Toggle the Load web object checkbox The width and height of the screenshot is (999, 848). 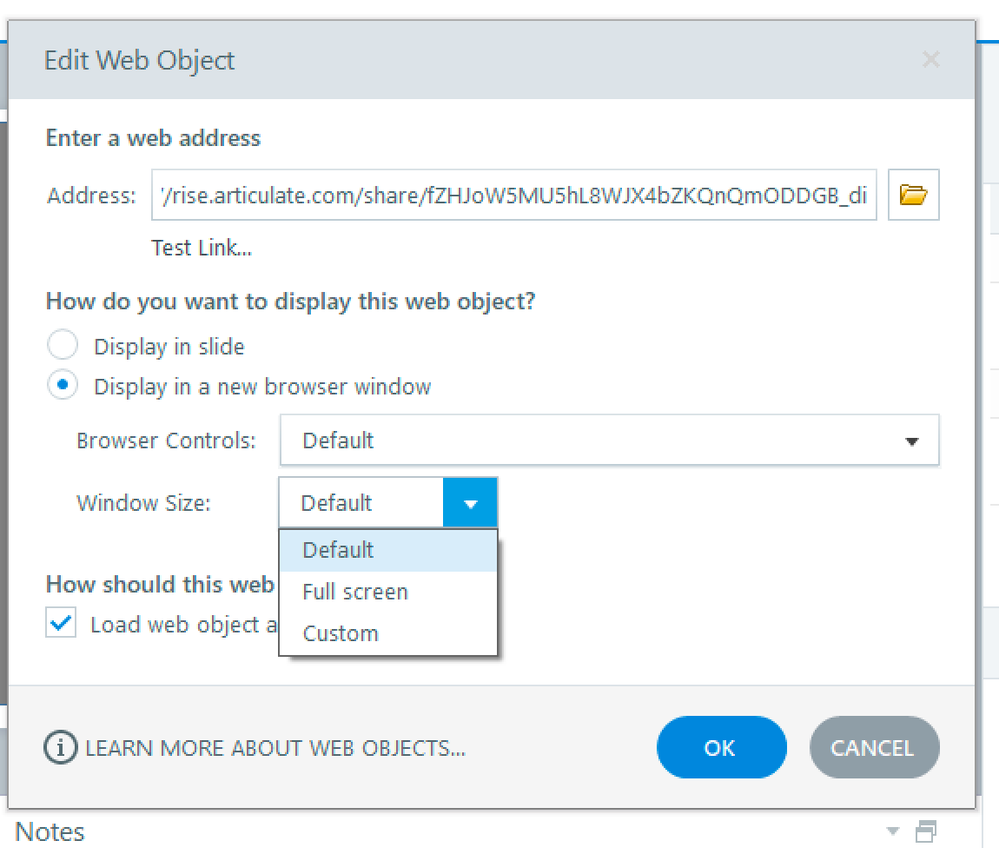[61, 624]
